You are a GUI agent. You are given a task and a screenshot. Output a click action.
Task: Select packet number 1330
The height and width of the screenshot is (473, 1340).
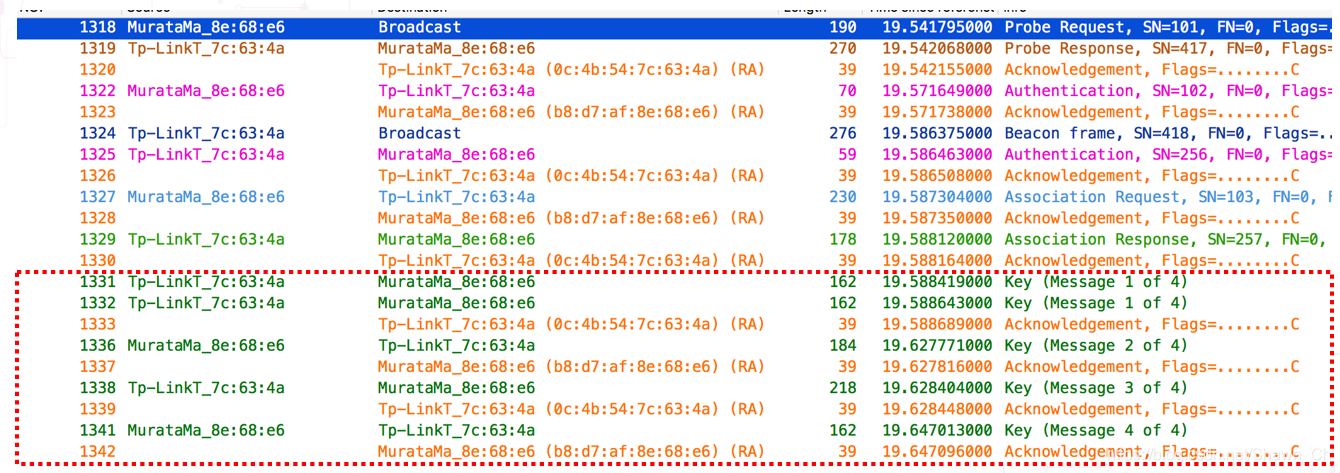(98, 260)
